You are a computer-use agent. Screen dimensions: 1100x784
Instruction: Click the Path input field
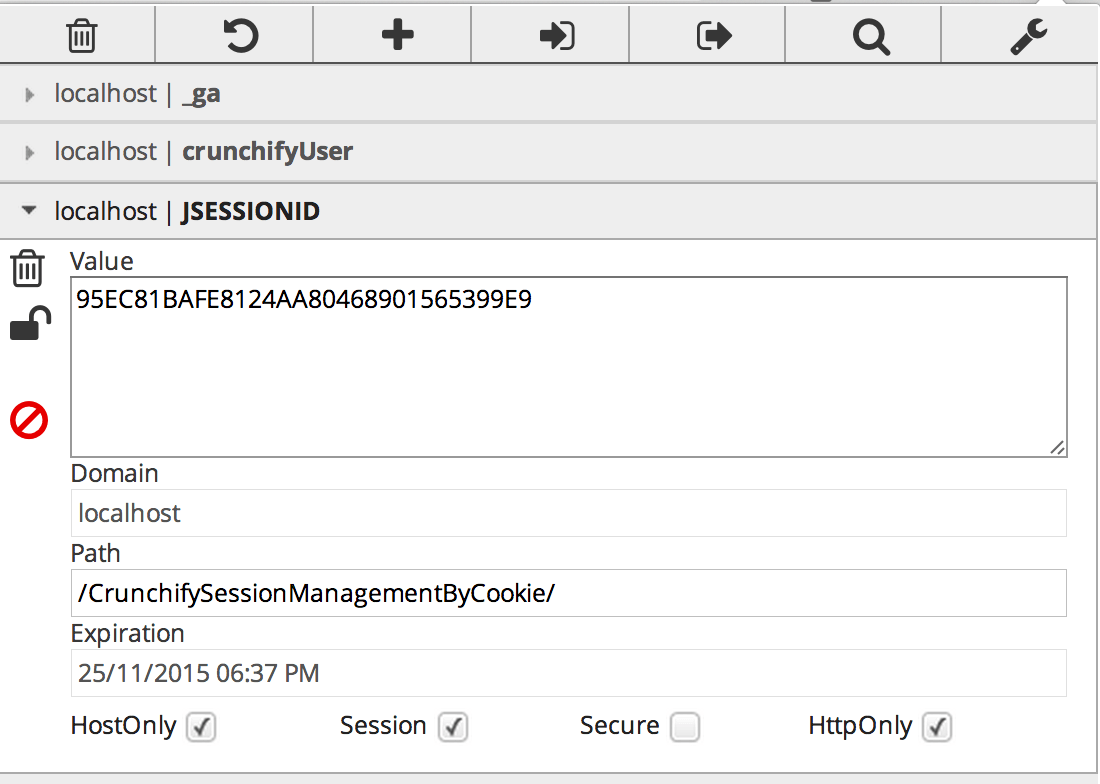click(568, 593)
